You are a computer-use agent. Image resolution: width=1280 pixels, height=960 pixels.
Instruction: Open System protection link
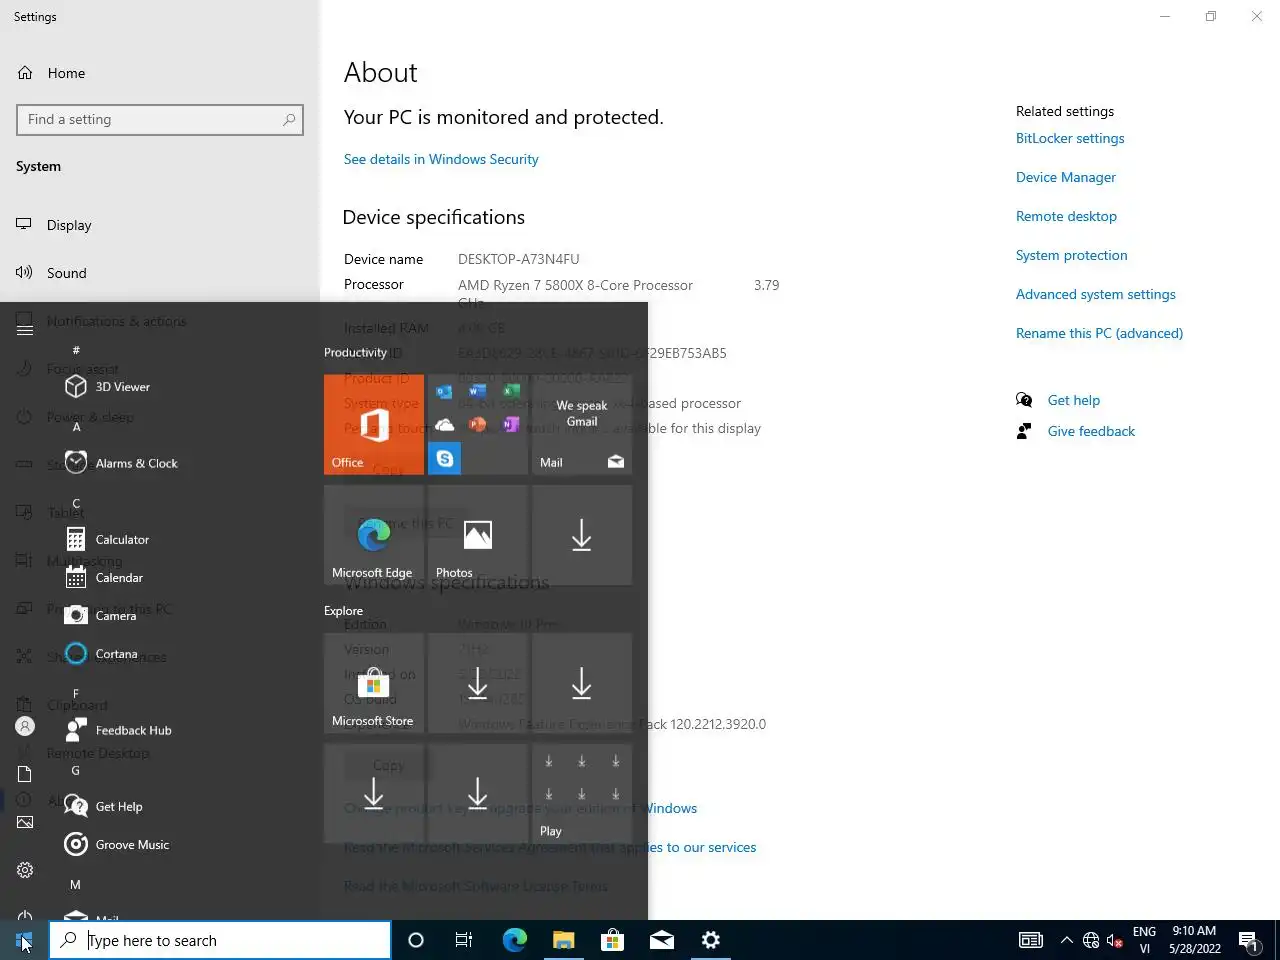tap(1071, 255)
